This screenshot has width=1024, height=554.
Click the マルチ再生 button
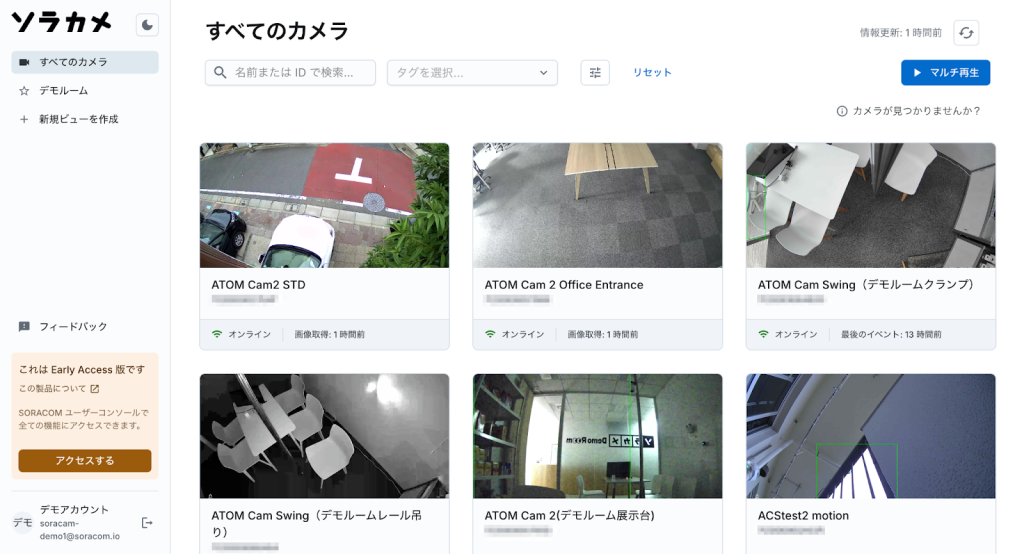(x=946, y=73)
